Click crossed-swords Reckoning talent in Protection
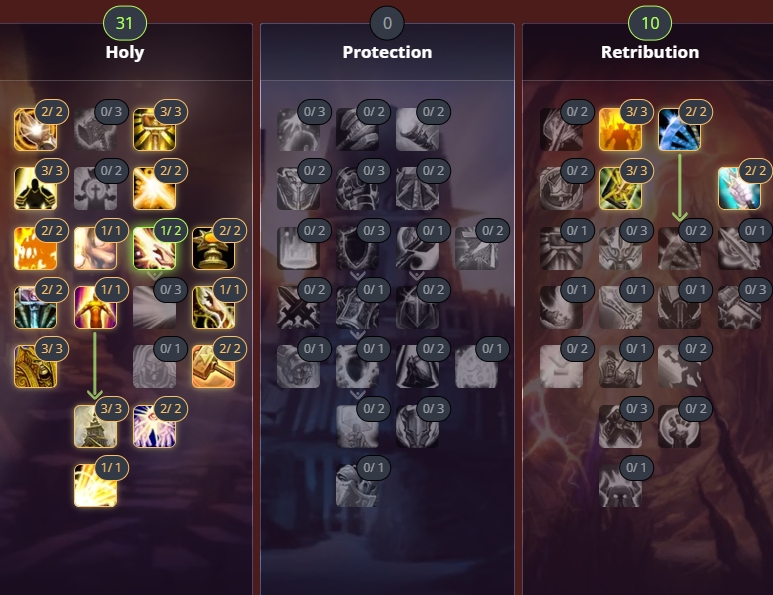 click(x=298, y=308)
